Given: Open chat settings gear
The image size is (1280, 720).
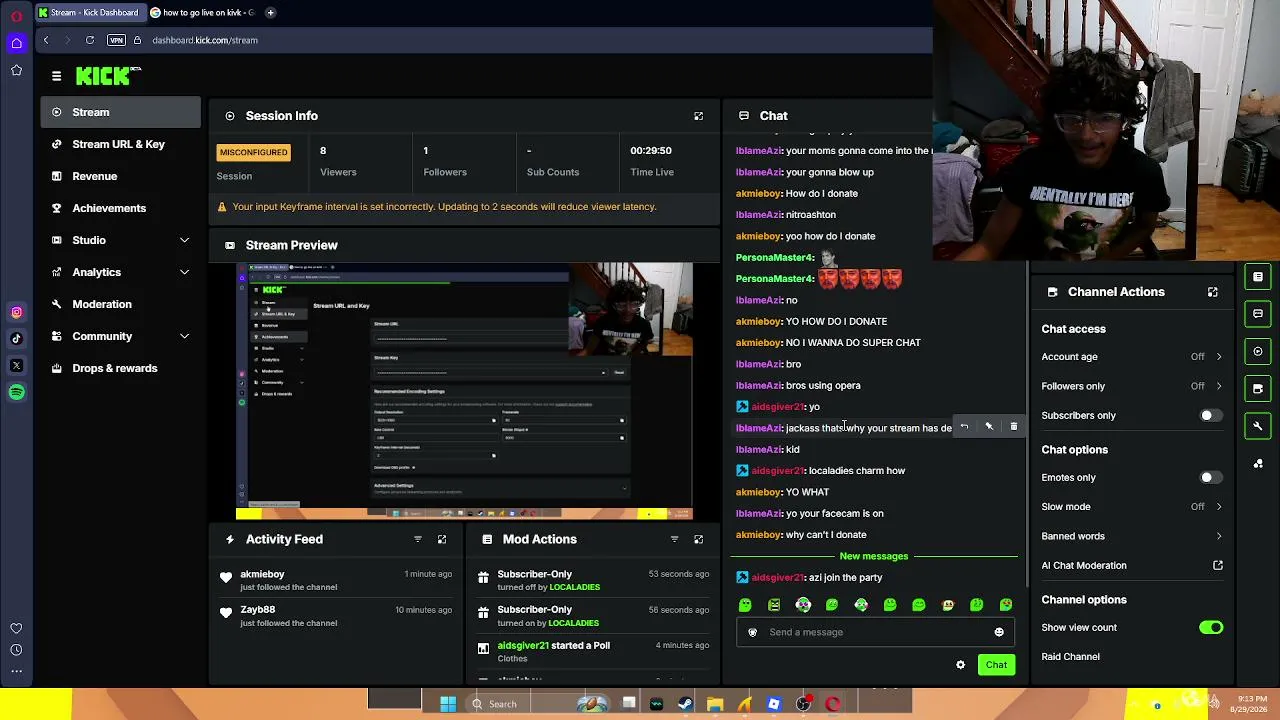Looking at the screenshot, I should tap(961, 665).
